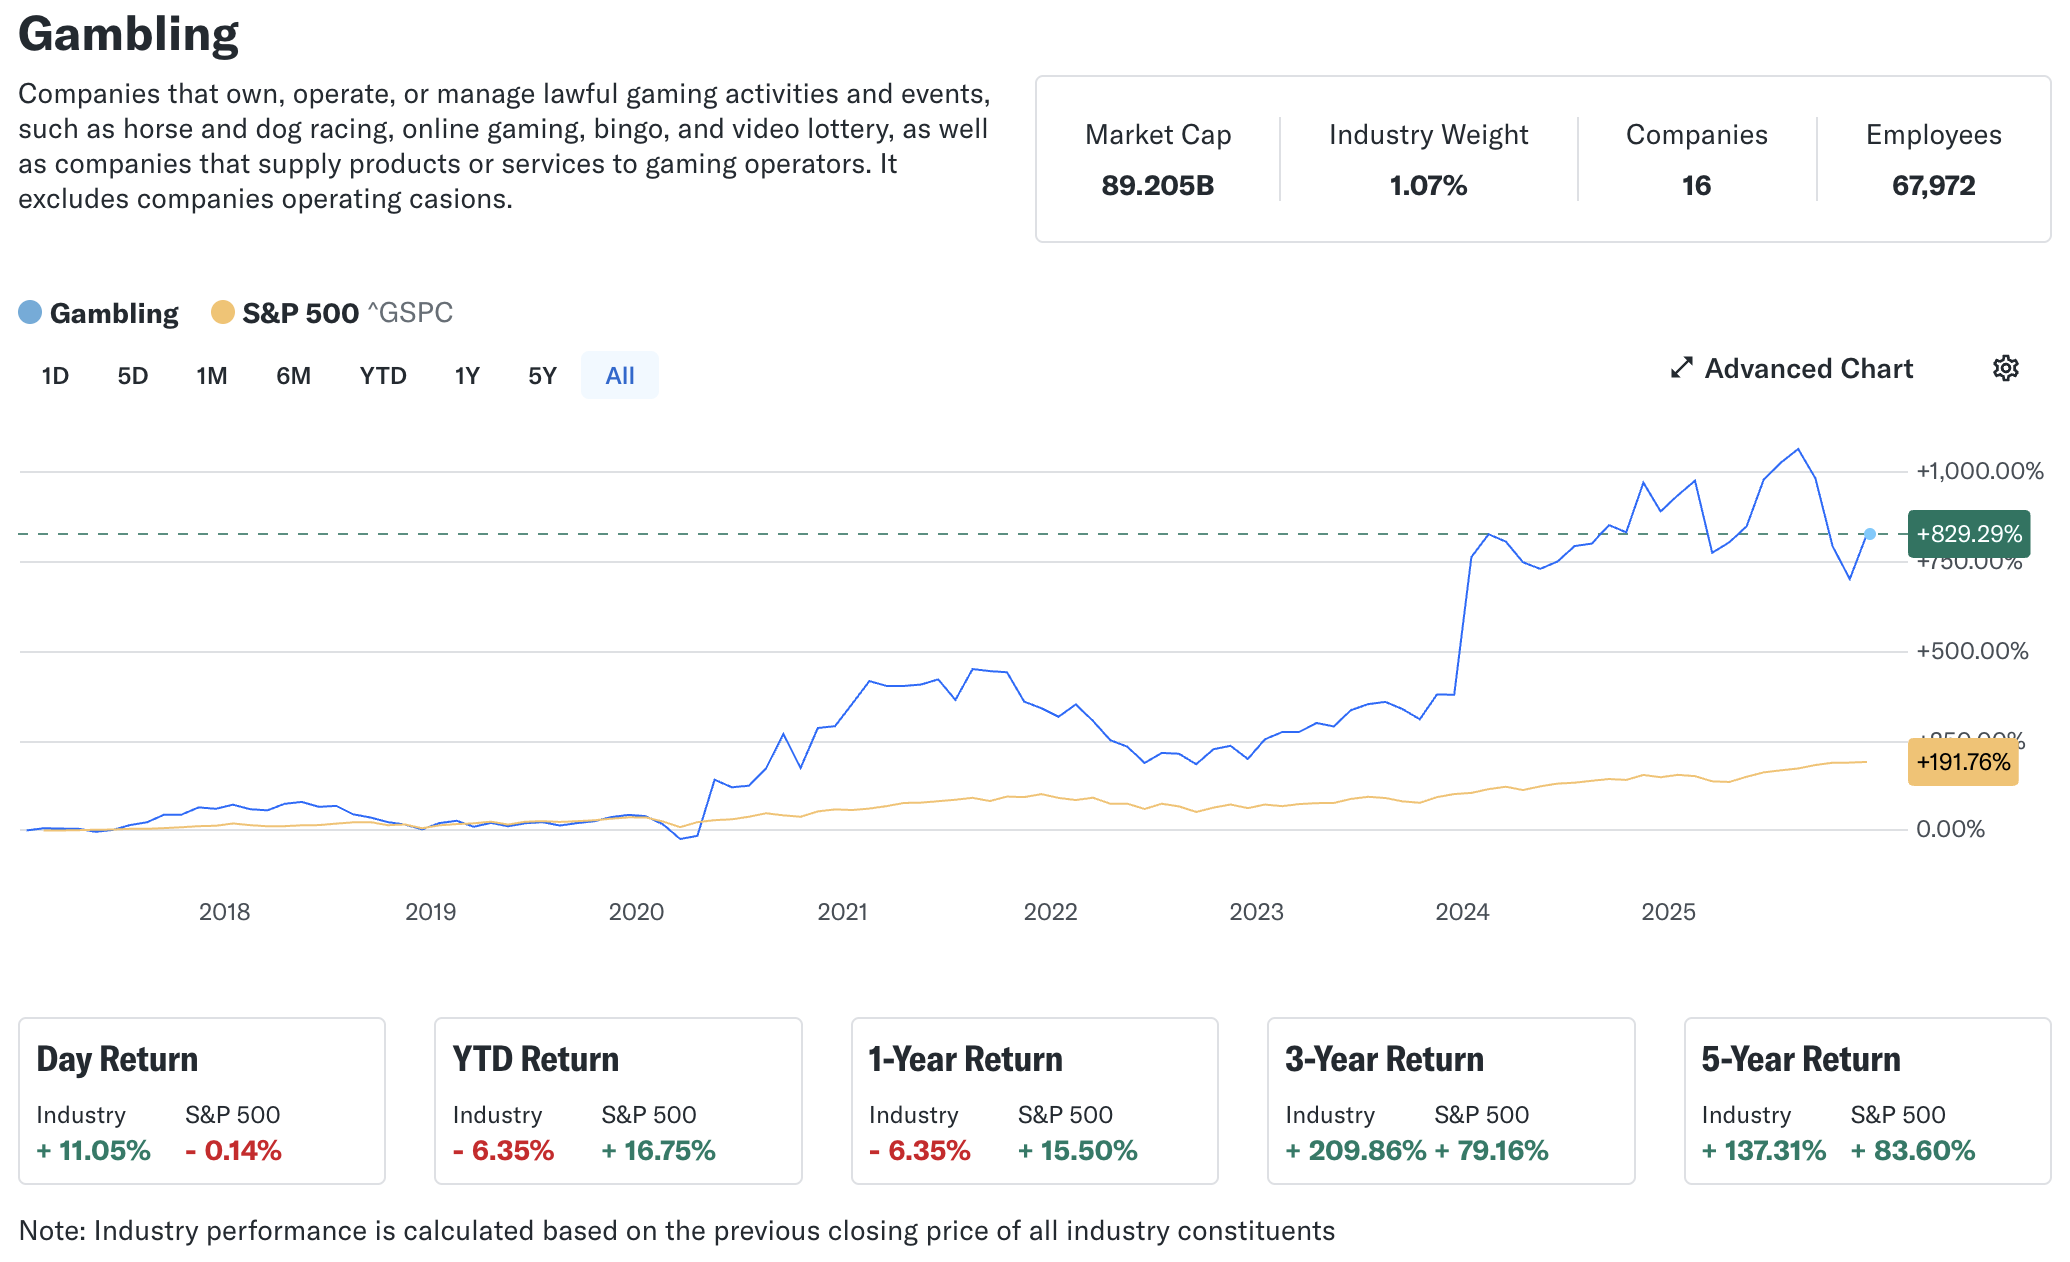Click the orange S&P 500 legend dot
This screenshot has width=2070, height=1262.
click(x=222, y=313)
